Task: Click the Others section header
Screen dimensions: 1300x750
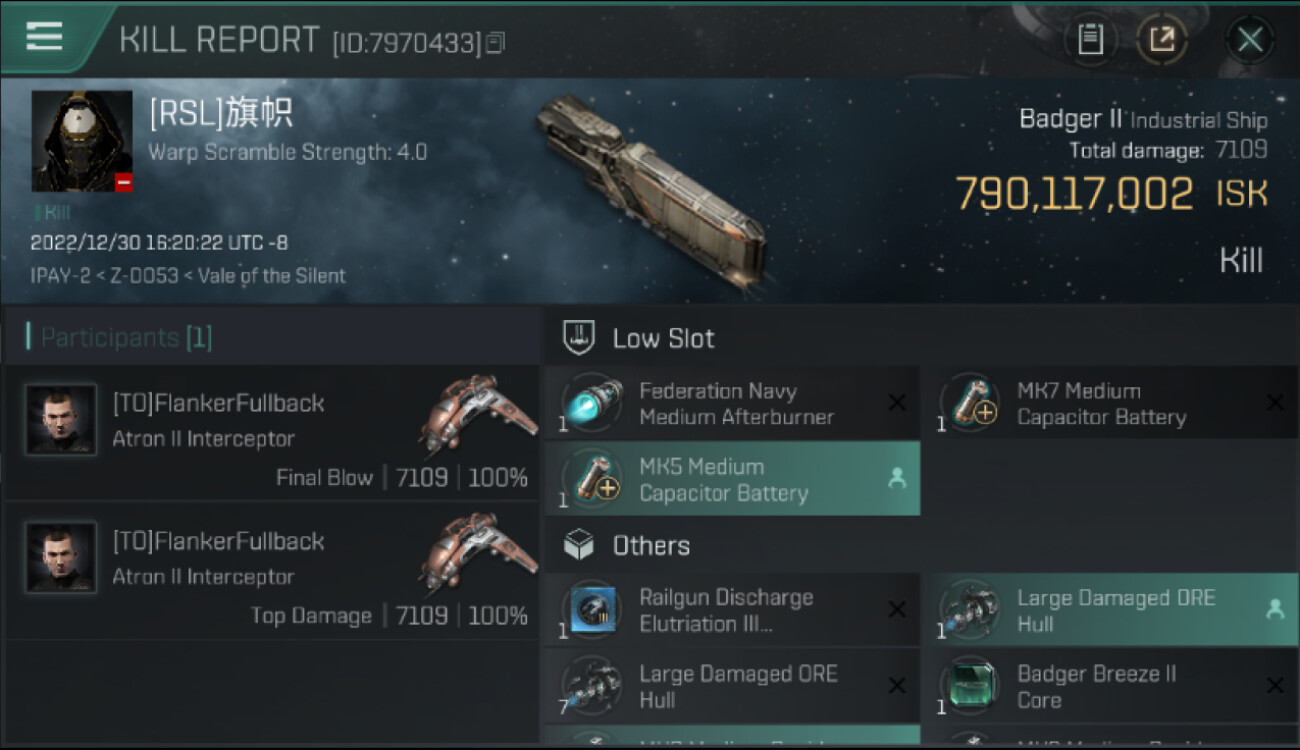Action: click(650, 546)
